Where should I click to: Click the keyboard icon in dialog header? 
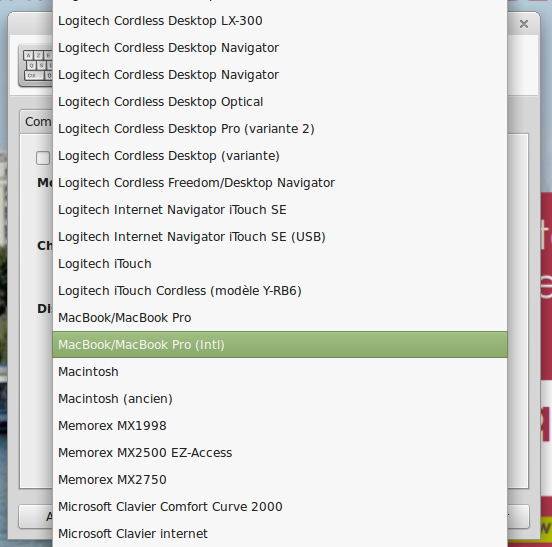tap(36, 65)
